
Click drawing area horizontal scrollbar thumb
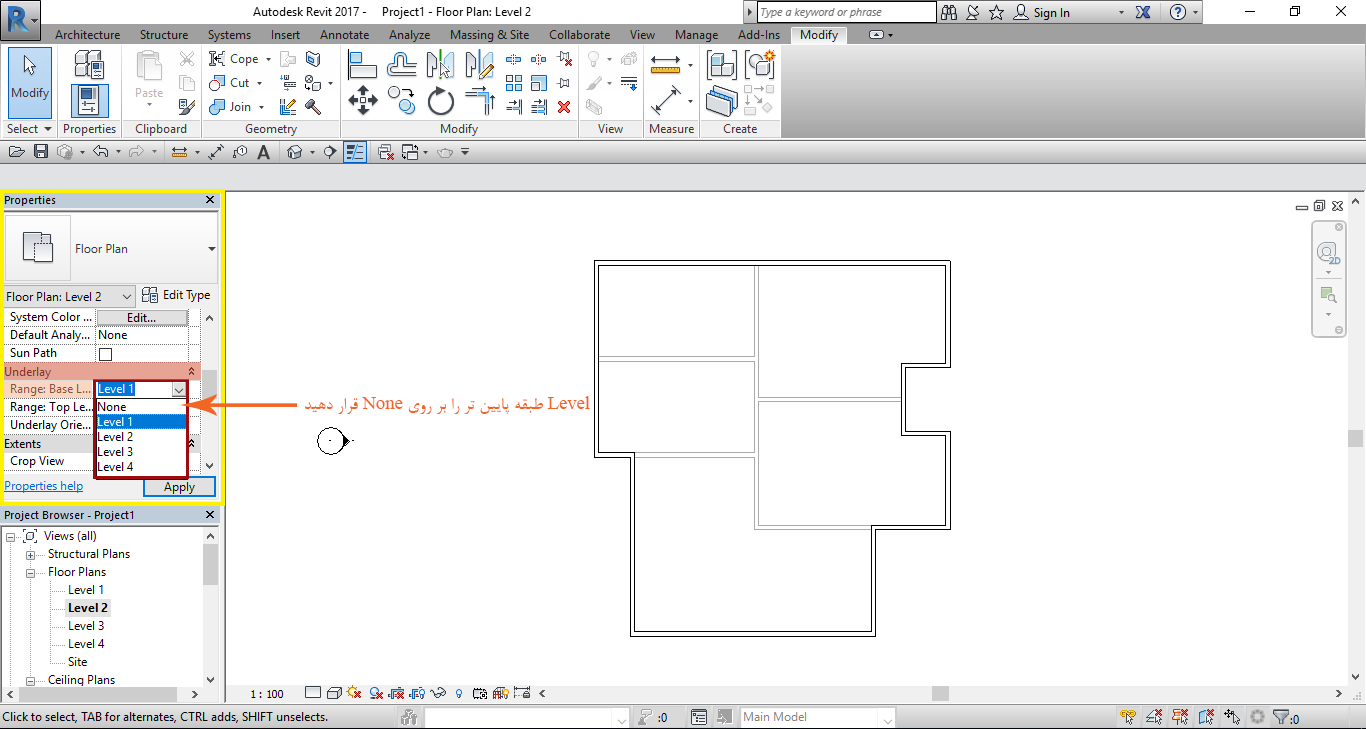click(940, 693)
